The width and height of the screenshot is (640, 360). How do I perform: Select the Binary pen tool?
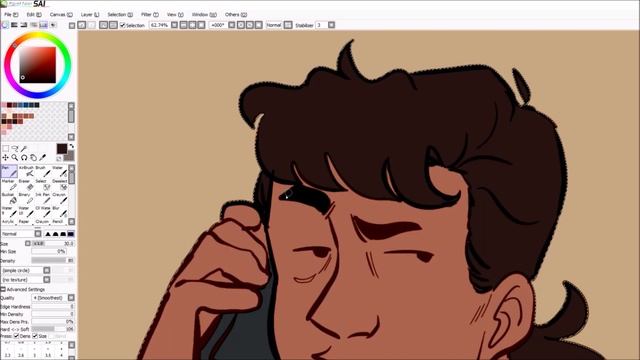[26, 198]
